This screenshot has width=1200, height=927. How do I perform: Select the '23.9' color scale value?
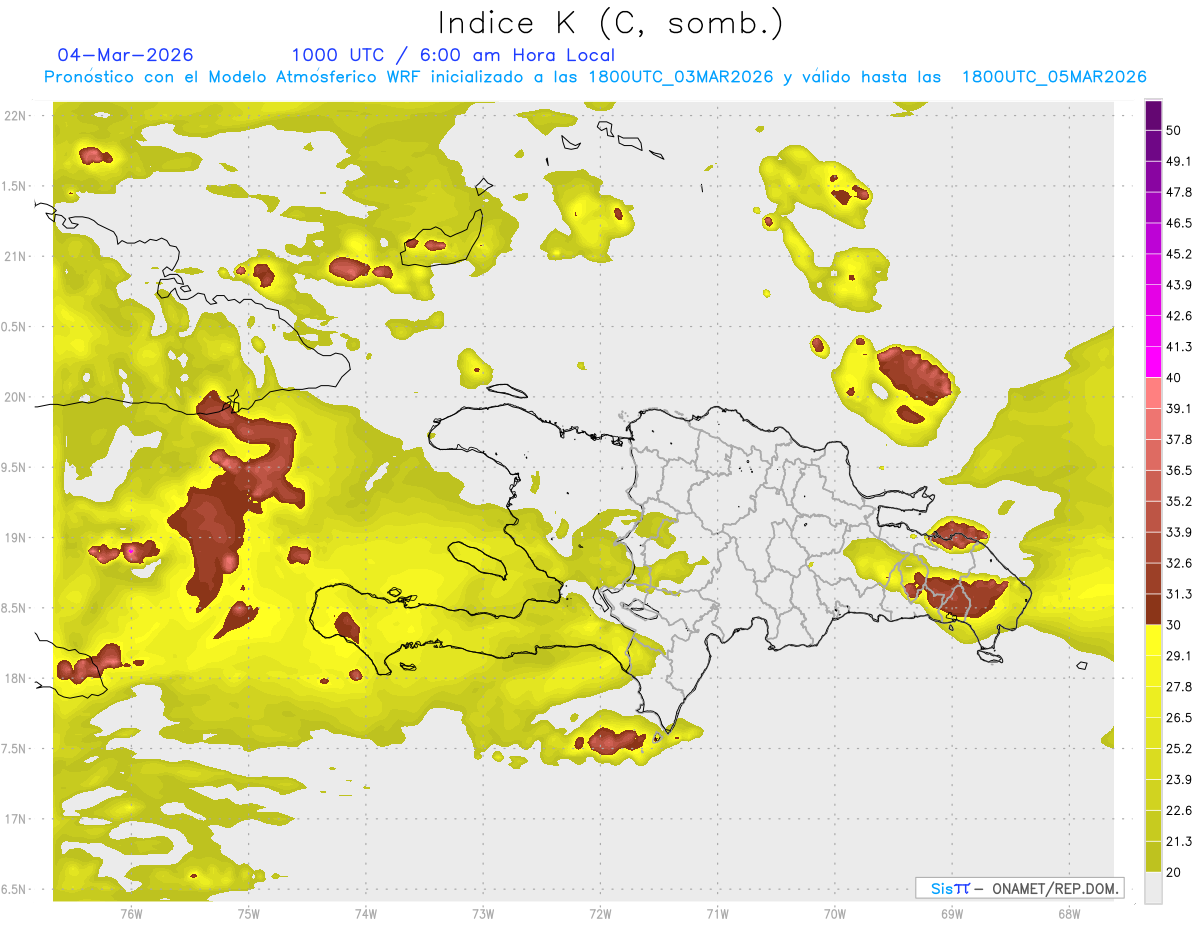tap(1179, 780)
